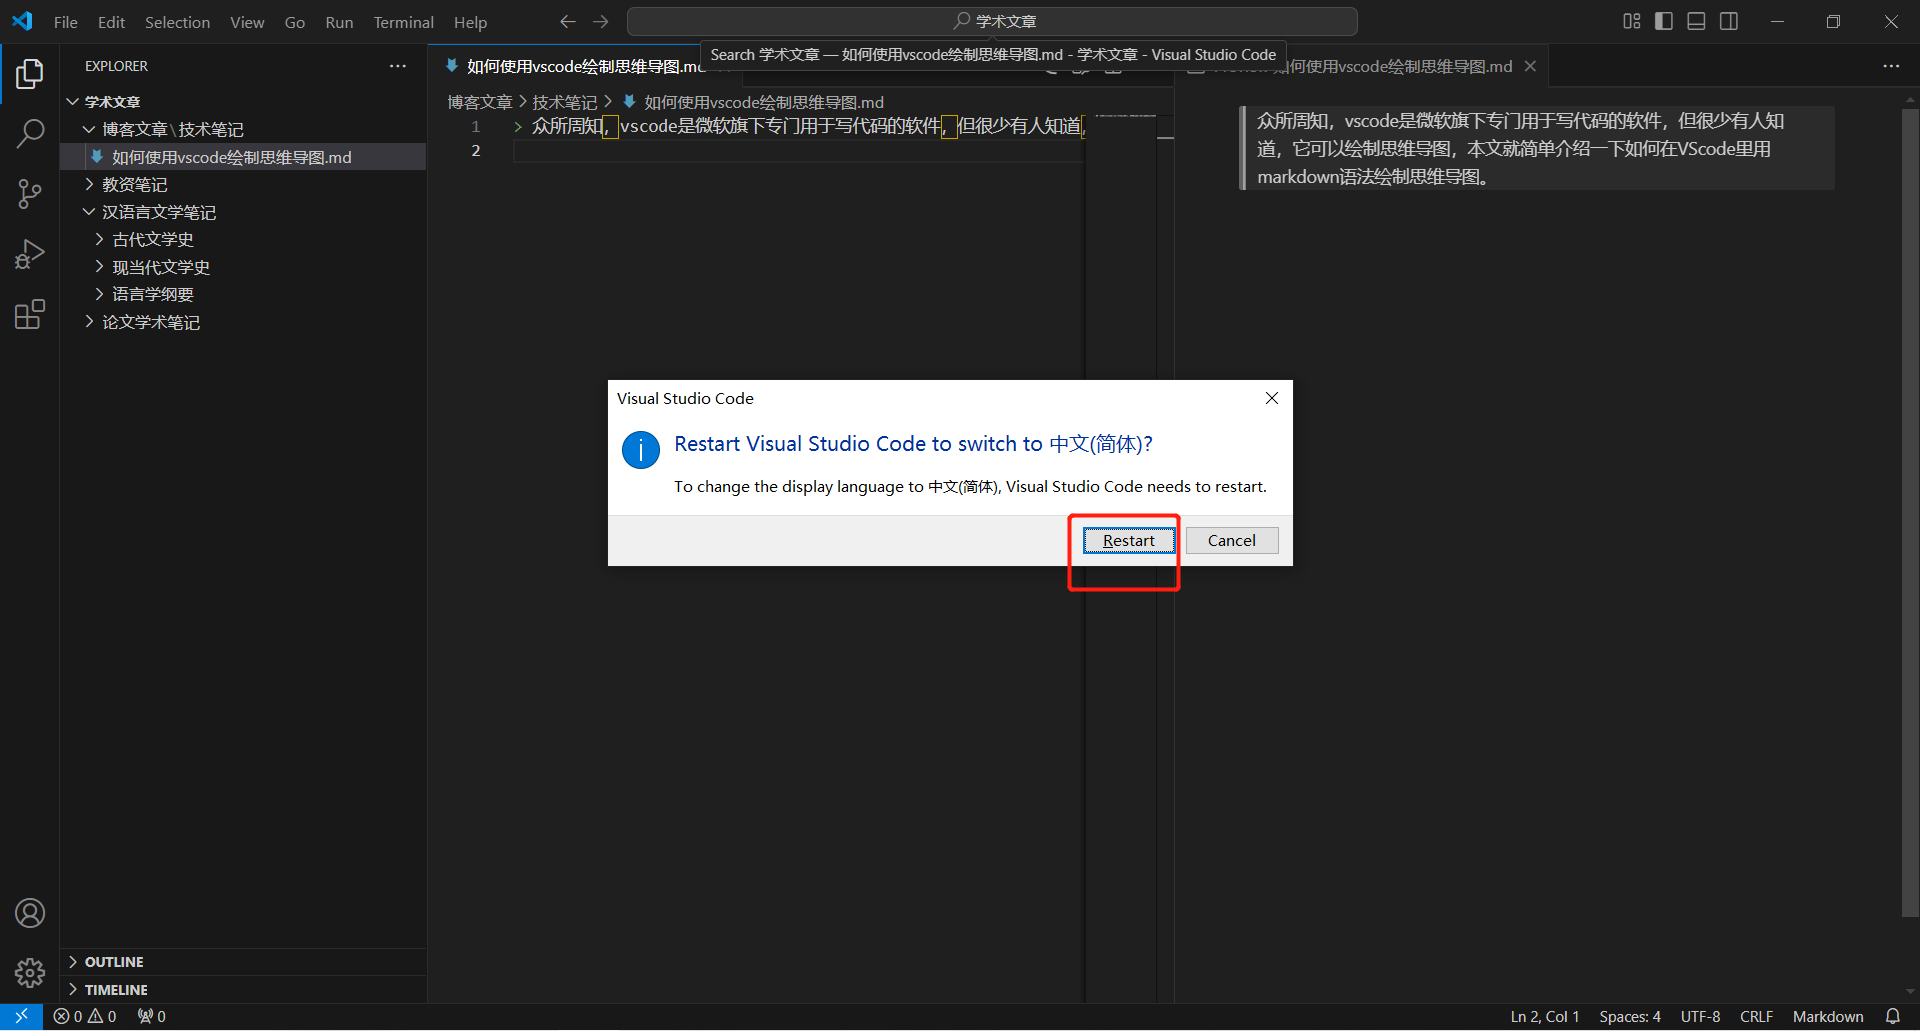Expand the TIMELINE section

pos(243,990)
